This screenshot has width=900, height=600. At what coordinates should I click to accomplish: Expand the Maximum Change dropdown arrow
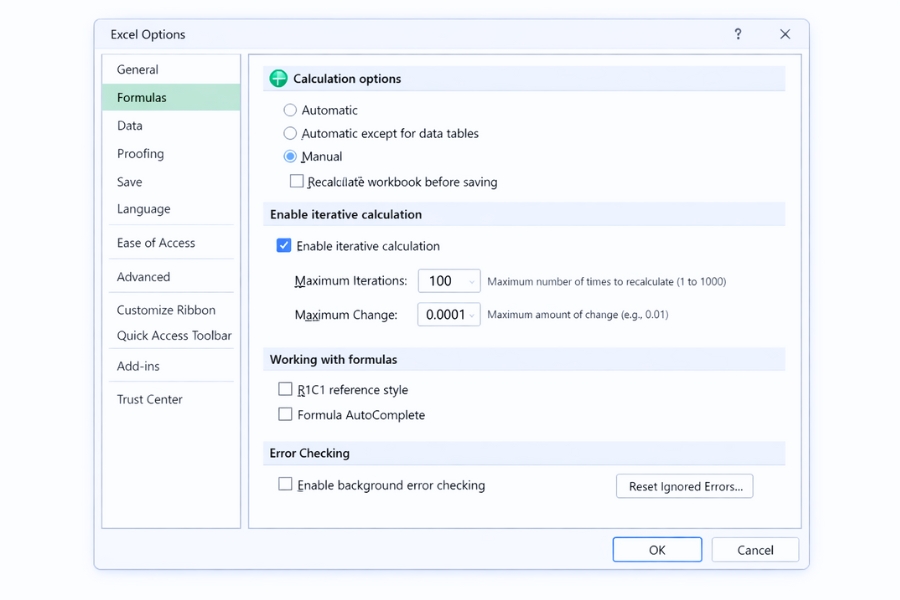coord(471,315)
